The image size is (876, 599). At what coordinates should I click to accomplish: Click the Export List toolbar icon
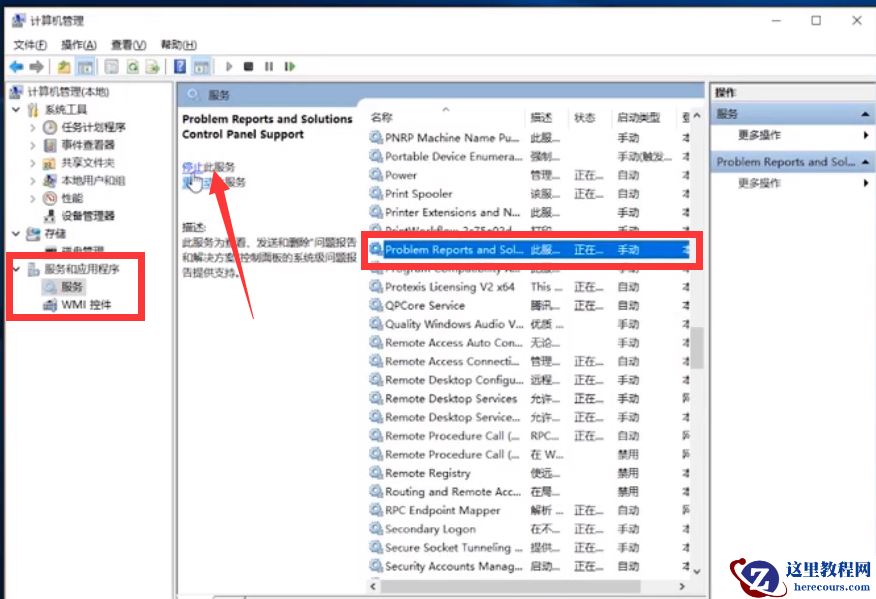tap(153, 67)
